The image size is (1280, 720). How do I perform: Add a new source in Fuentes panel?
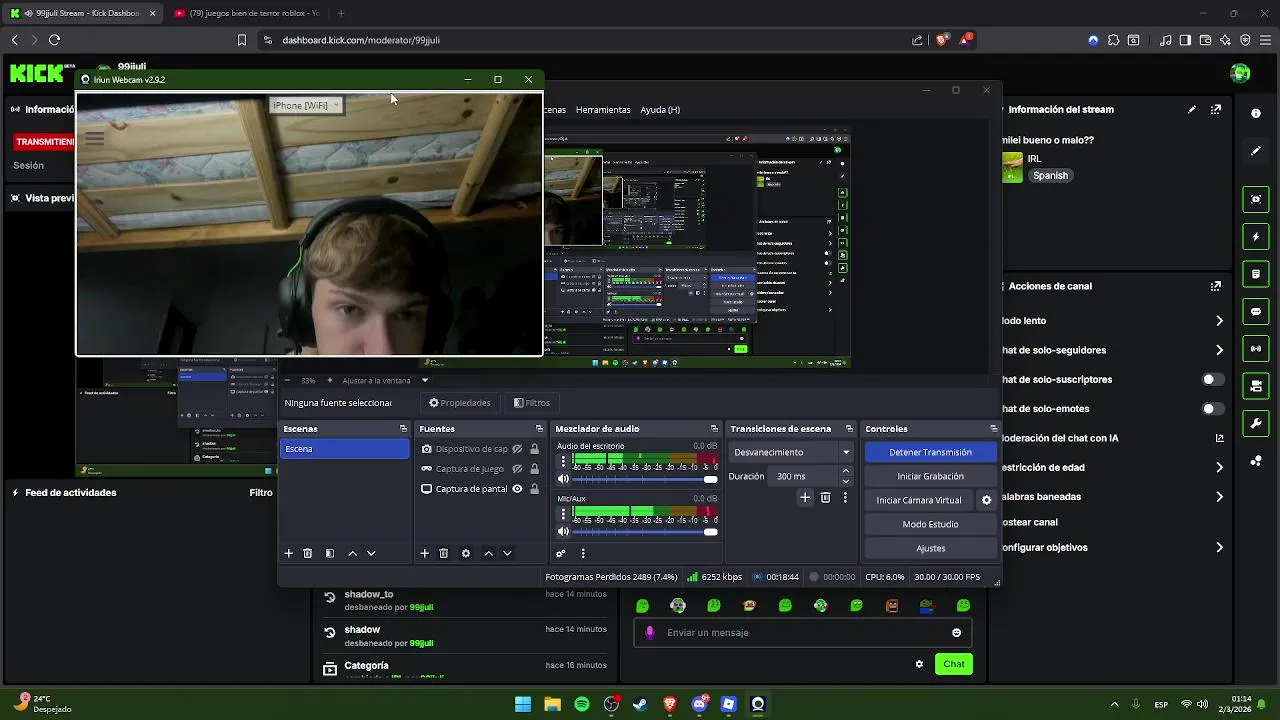pos(424,553)
